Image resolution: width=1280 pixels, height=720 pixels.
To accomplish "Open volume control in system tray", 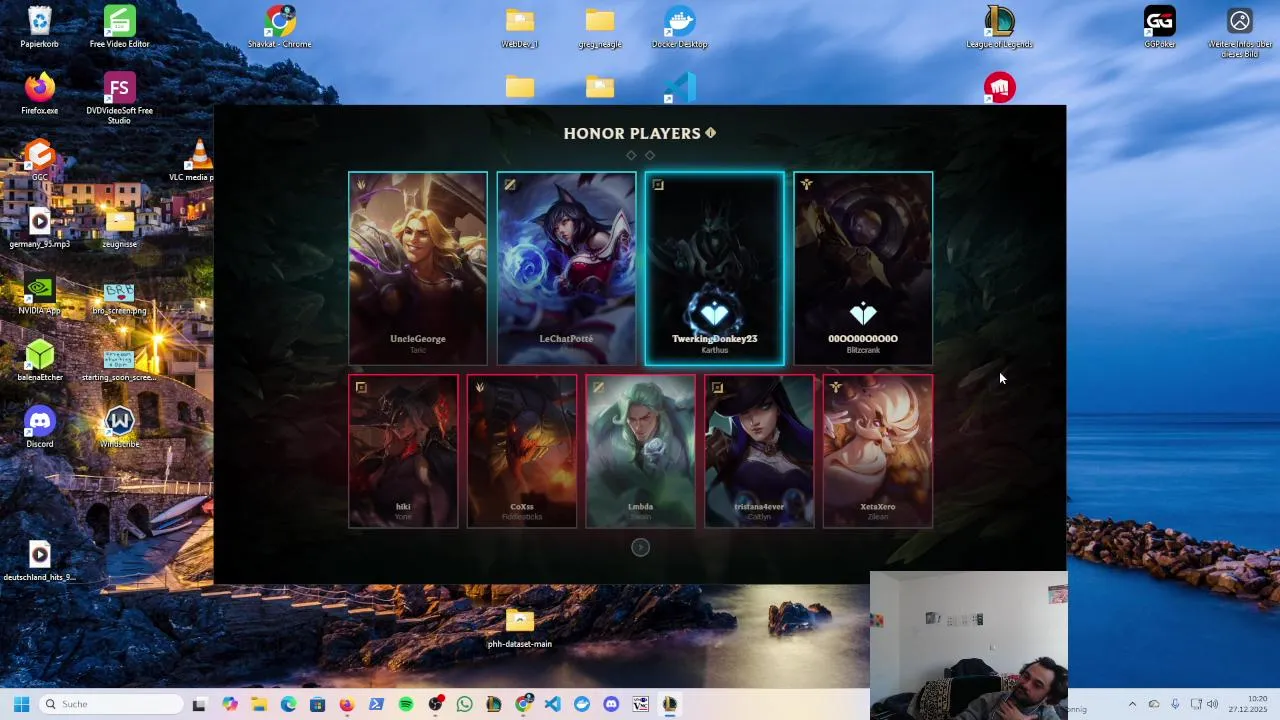I will [x=1212, y=704].
